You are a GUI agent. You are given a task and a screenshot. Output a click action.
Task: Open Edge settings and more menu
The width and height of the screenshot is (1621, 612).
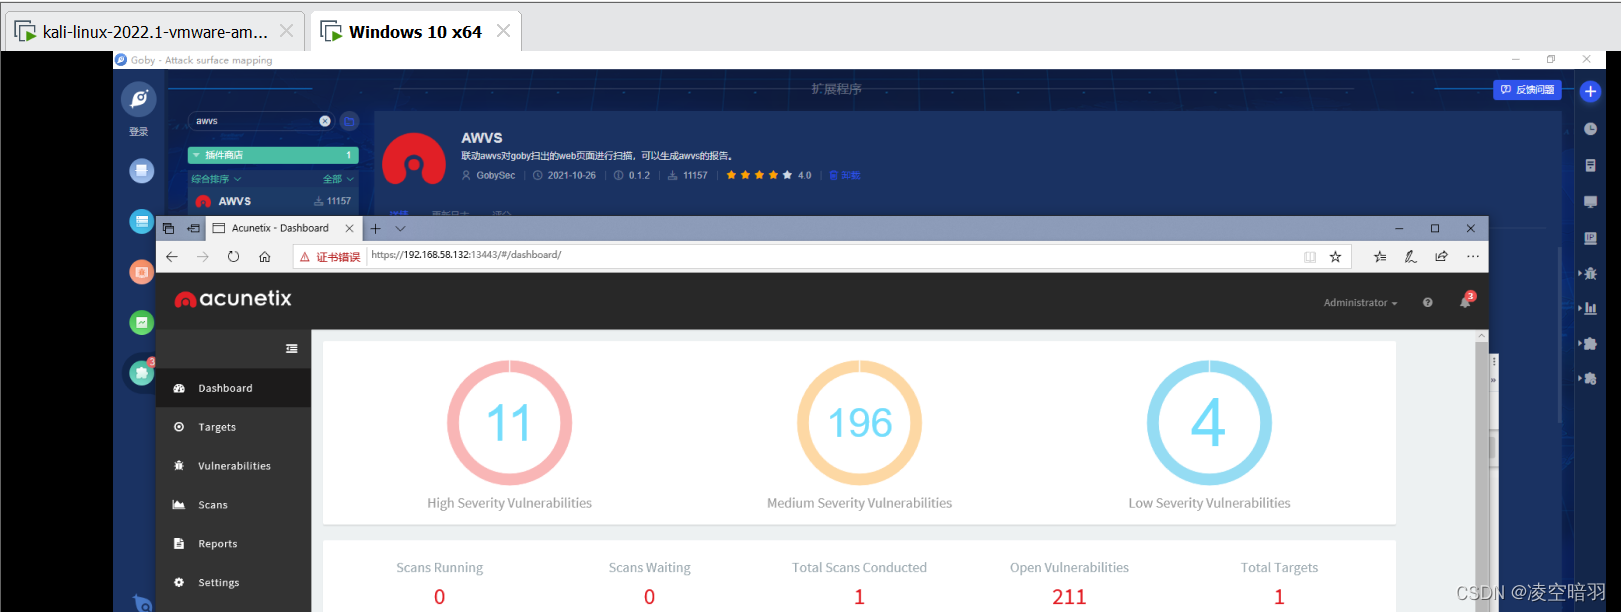[1472, 257]
